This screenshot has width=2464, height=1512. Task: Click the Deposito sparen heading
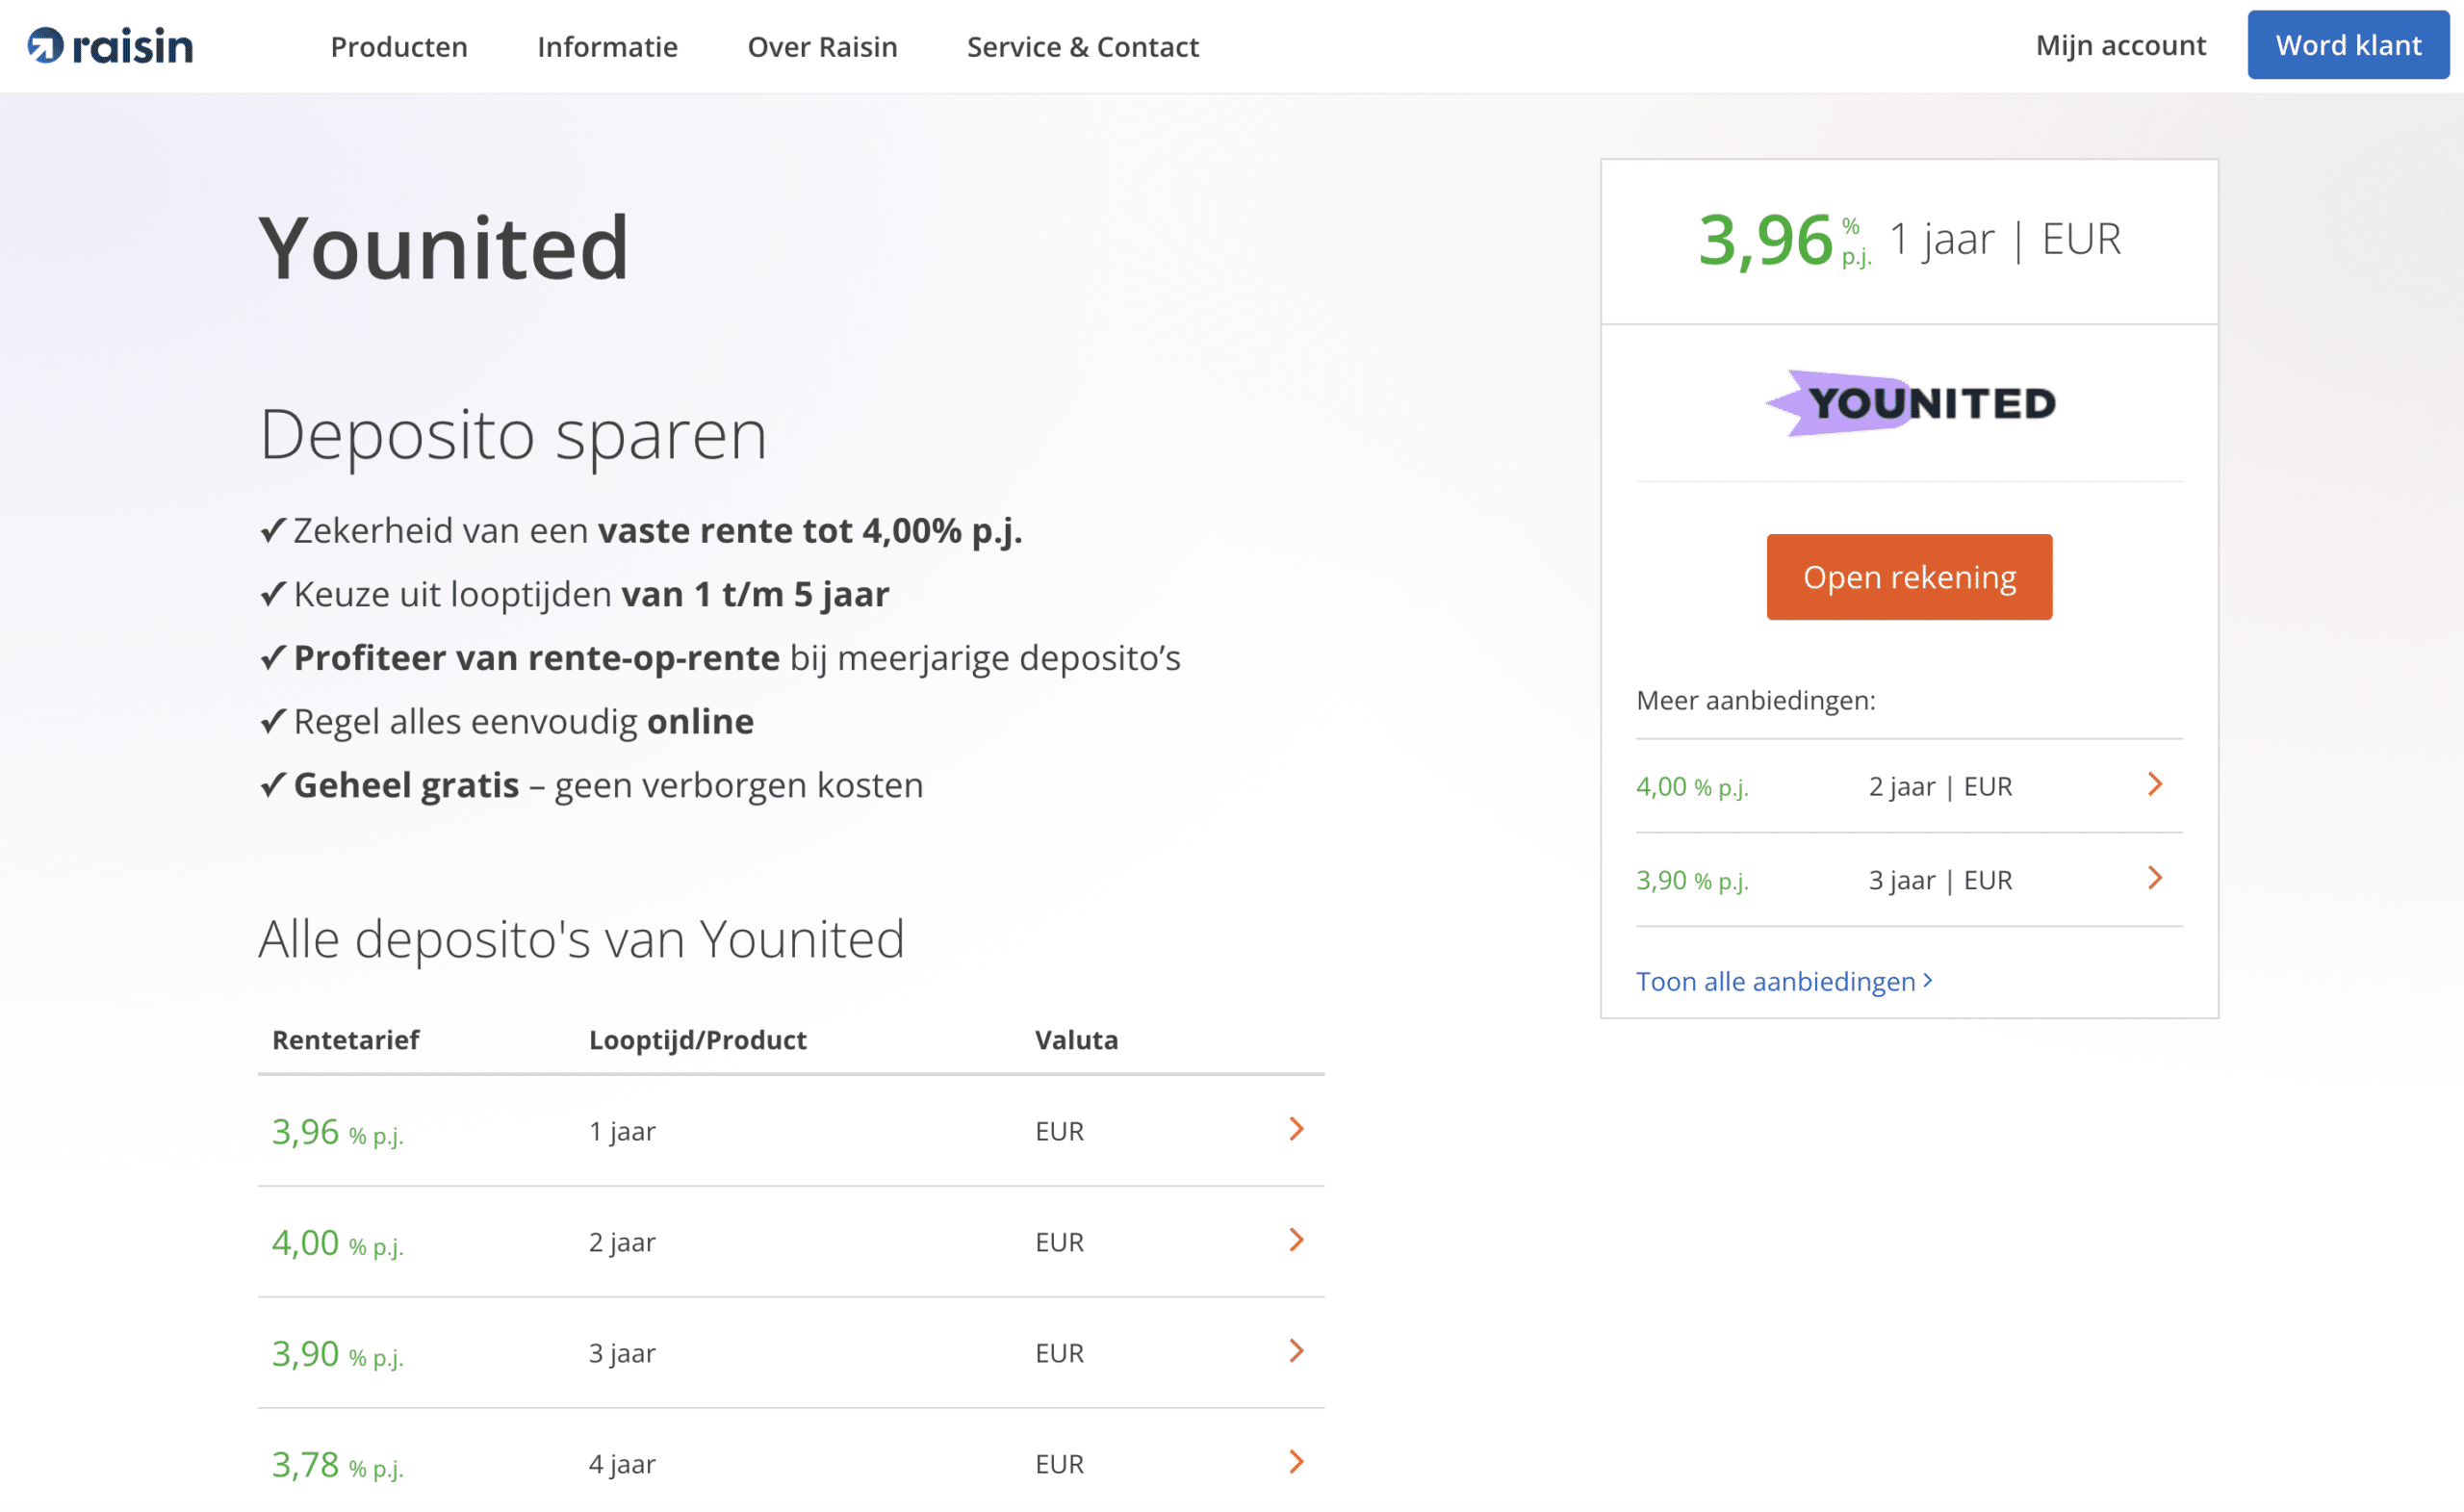pos(513,436)
